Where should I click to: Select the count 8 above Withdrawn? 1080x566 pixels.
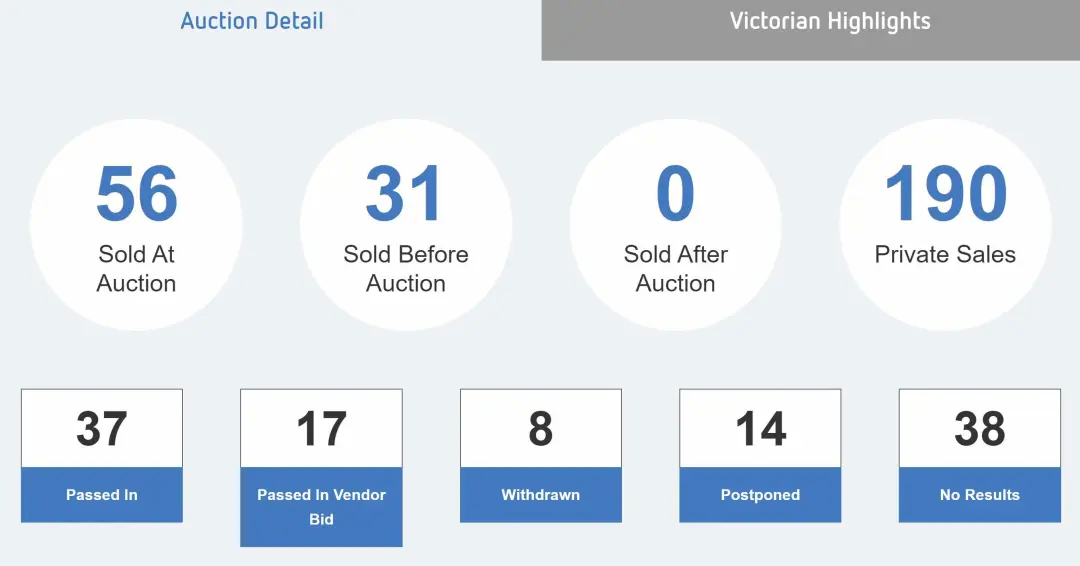pyautogui.click(x=541, y=428)
